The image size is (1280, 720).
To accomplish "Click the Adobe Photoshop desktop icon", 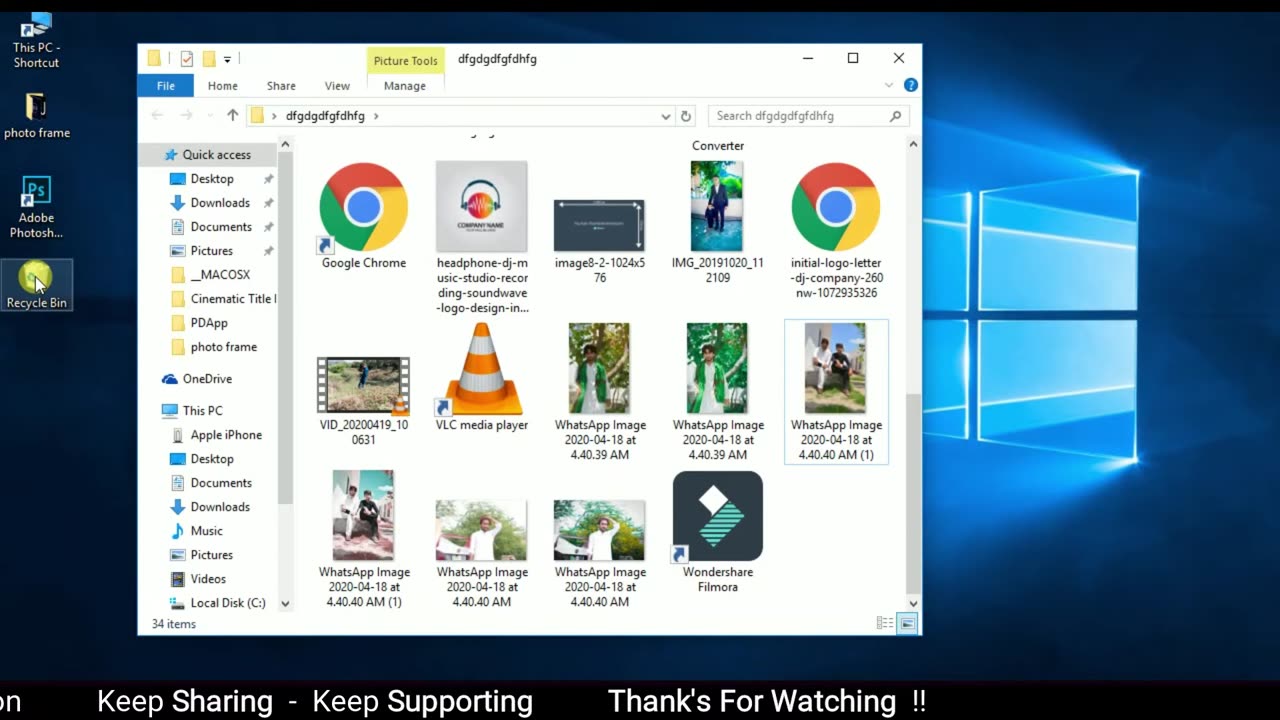I will (x=36, y=208).
